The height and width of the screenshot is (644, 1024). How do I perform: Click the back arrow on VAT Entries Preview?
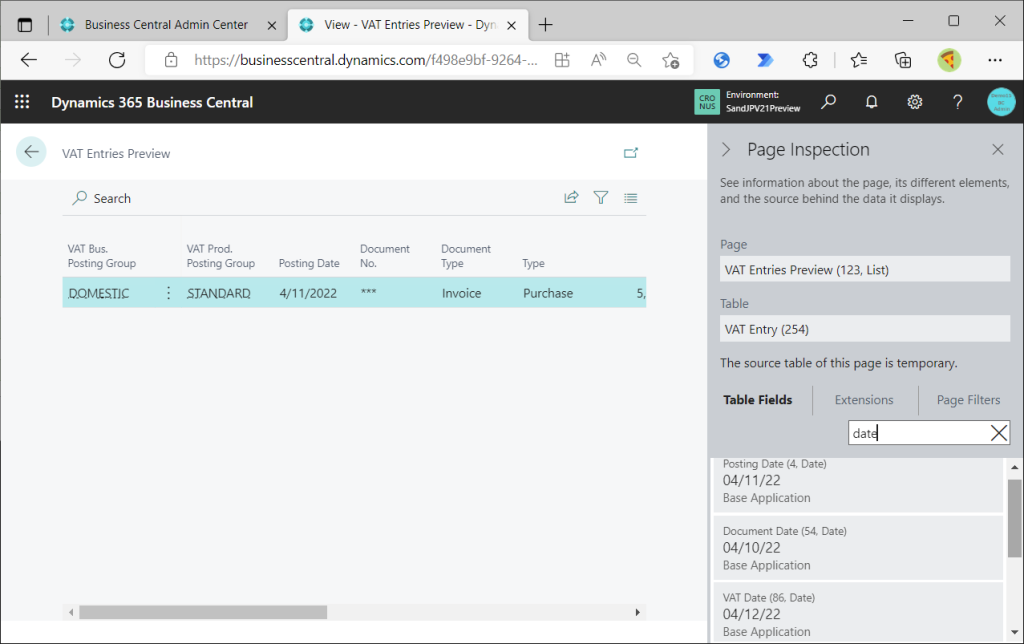click(31, 152)
